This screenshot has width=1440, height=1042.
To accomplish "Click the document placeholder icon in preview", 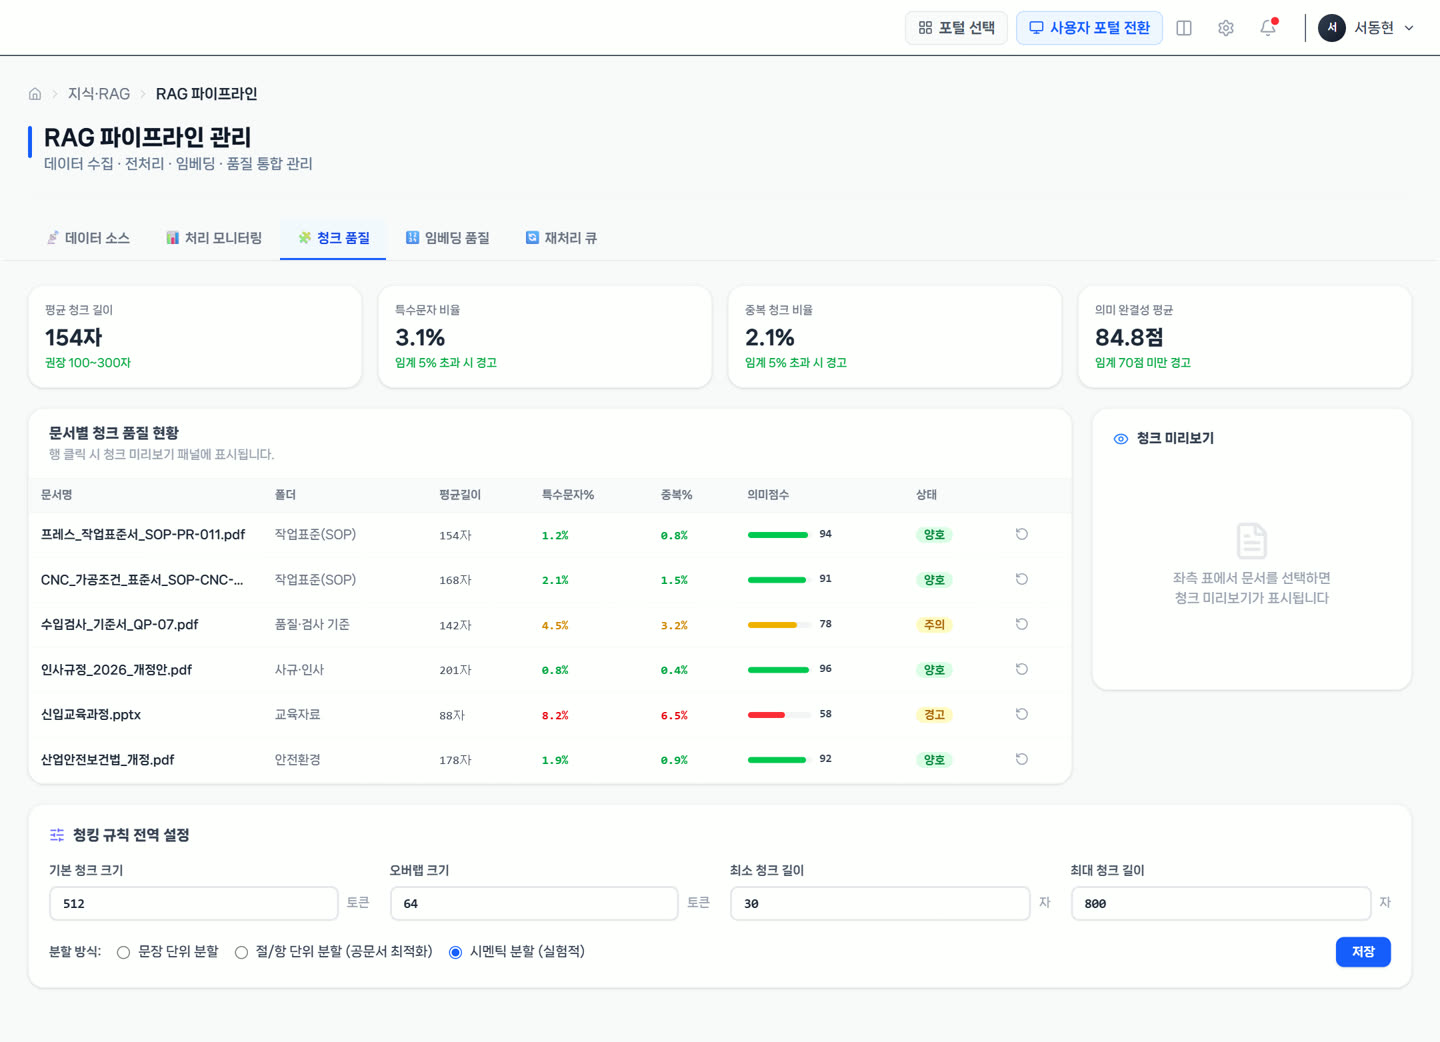I will pos(1252,541).
